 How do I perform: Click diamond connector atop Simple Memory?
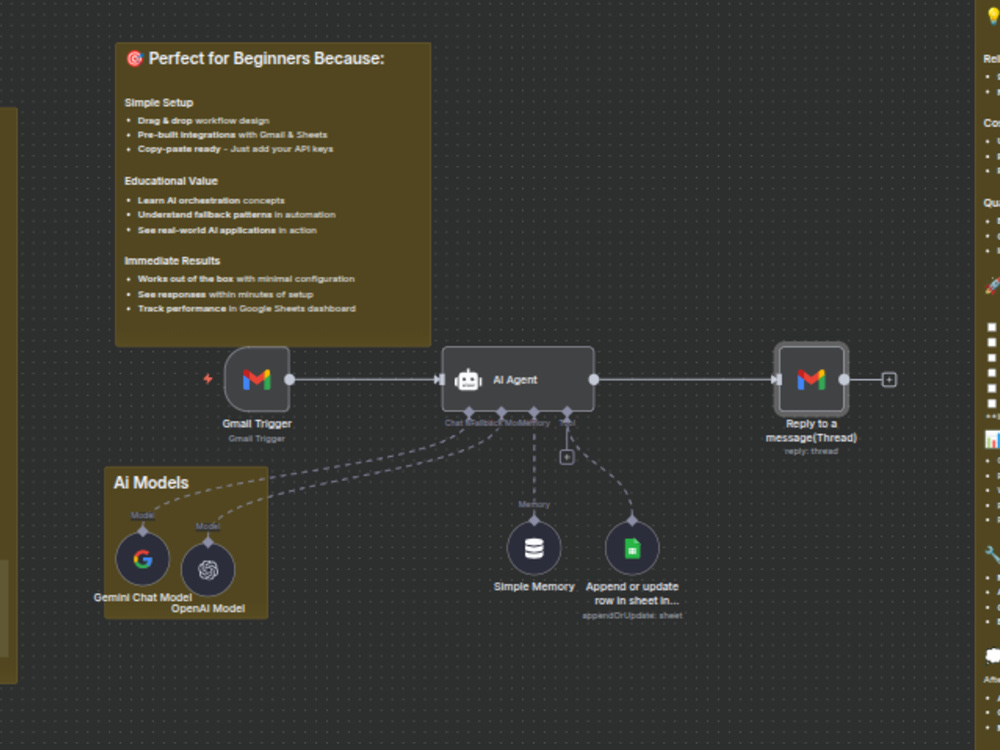pos(534,520)
